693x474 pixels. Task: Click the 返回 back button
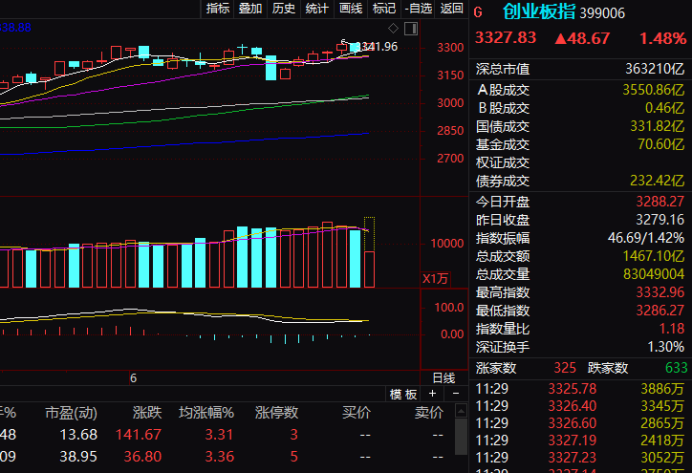point(452,8)
